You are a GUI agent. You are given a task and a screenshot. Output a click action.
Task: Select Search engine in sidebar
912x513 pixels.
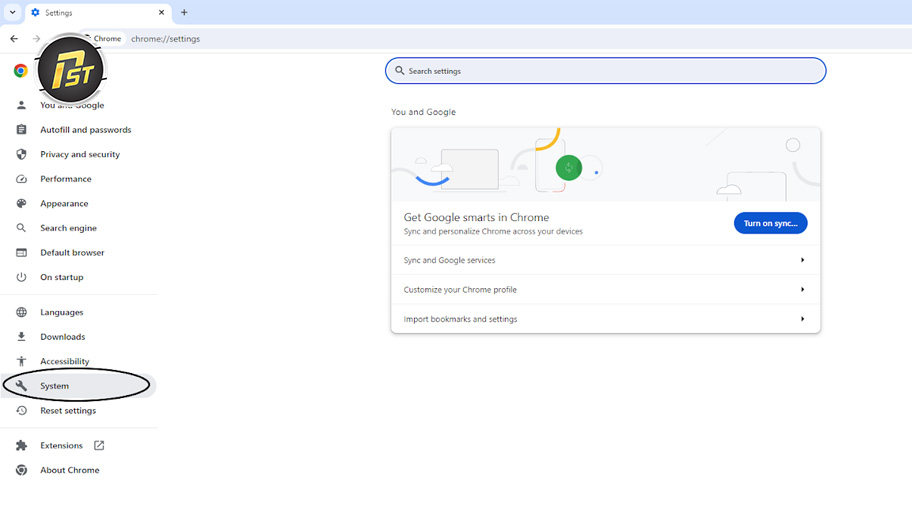tap(68, 228)
